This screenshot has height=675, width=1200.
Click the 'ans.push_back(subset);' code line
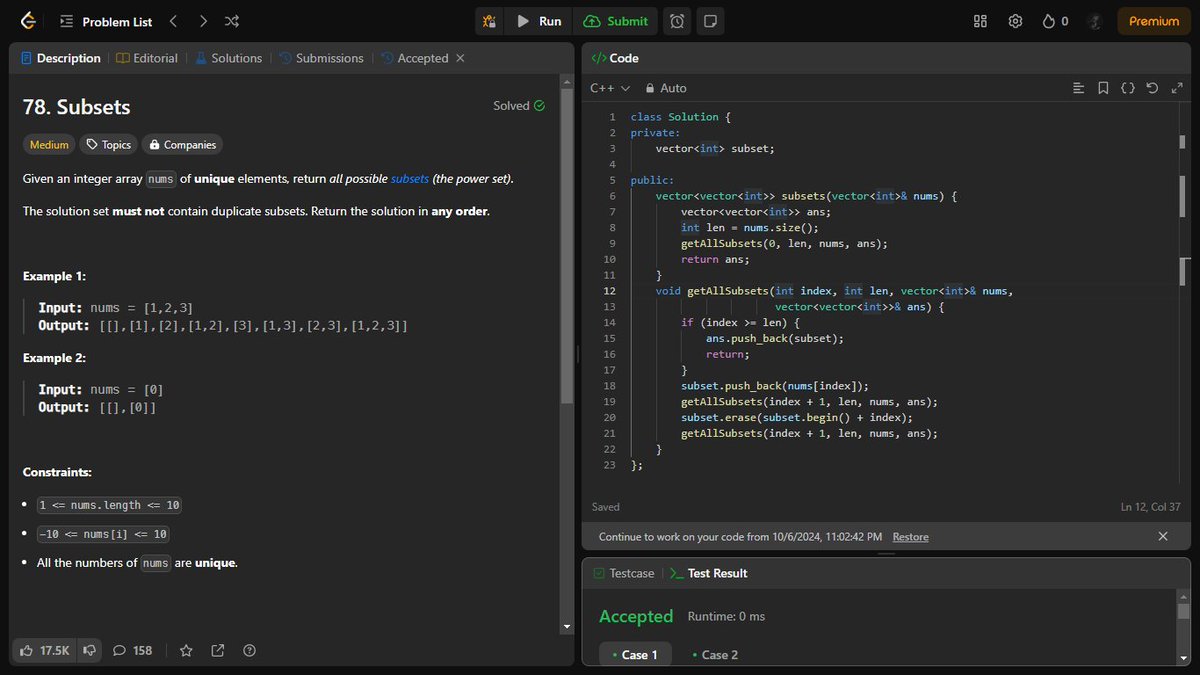pos(775,338)
